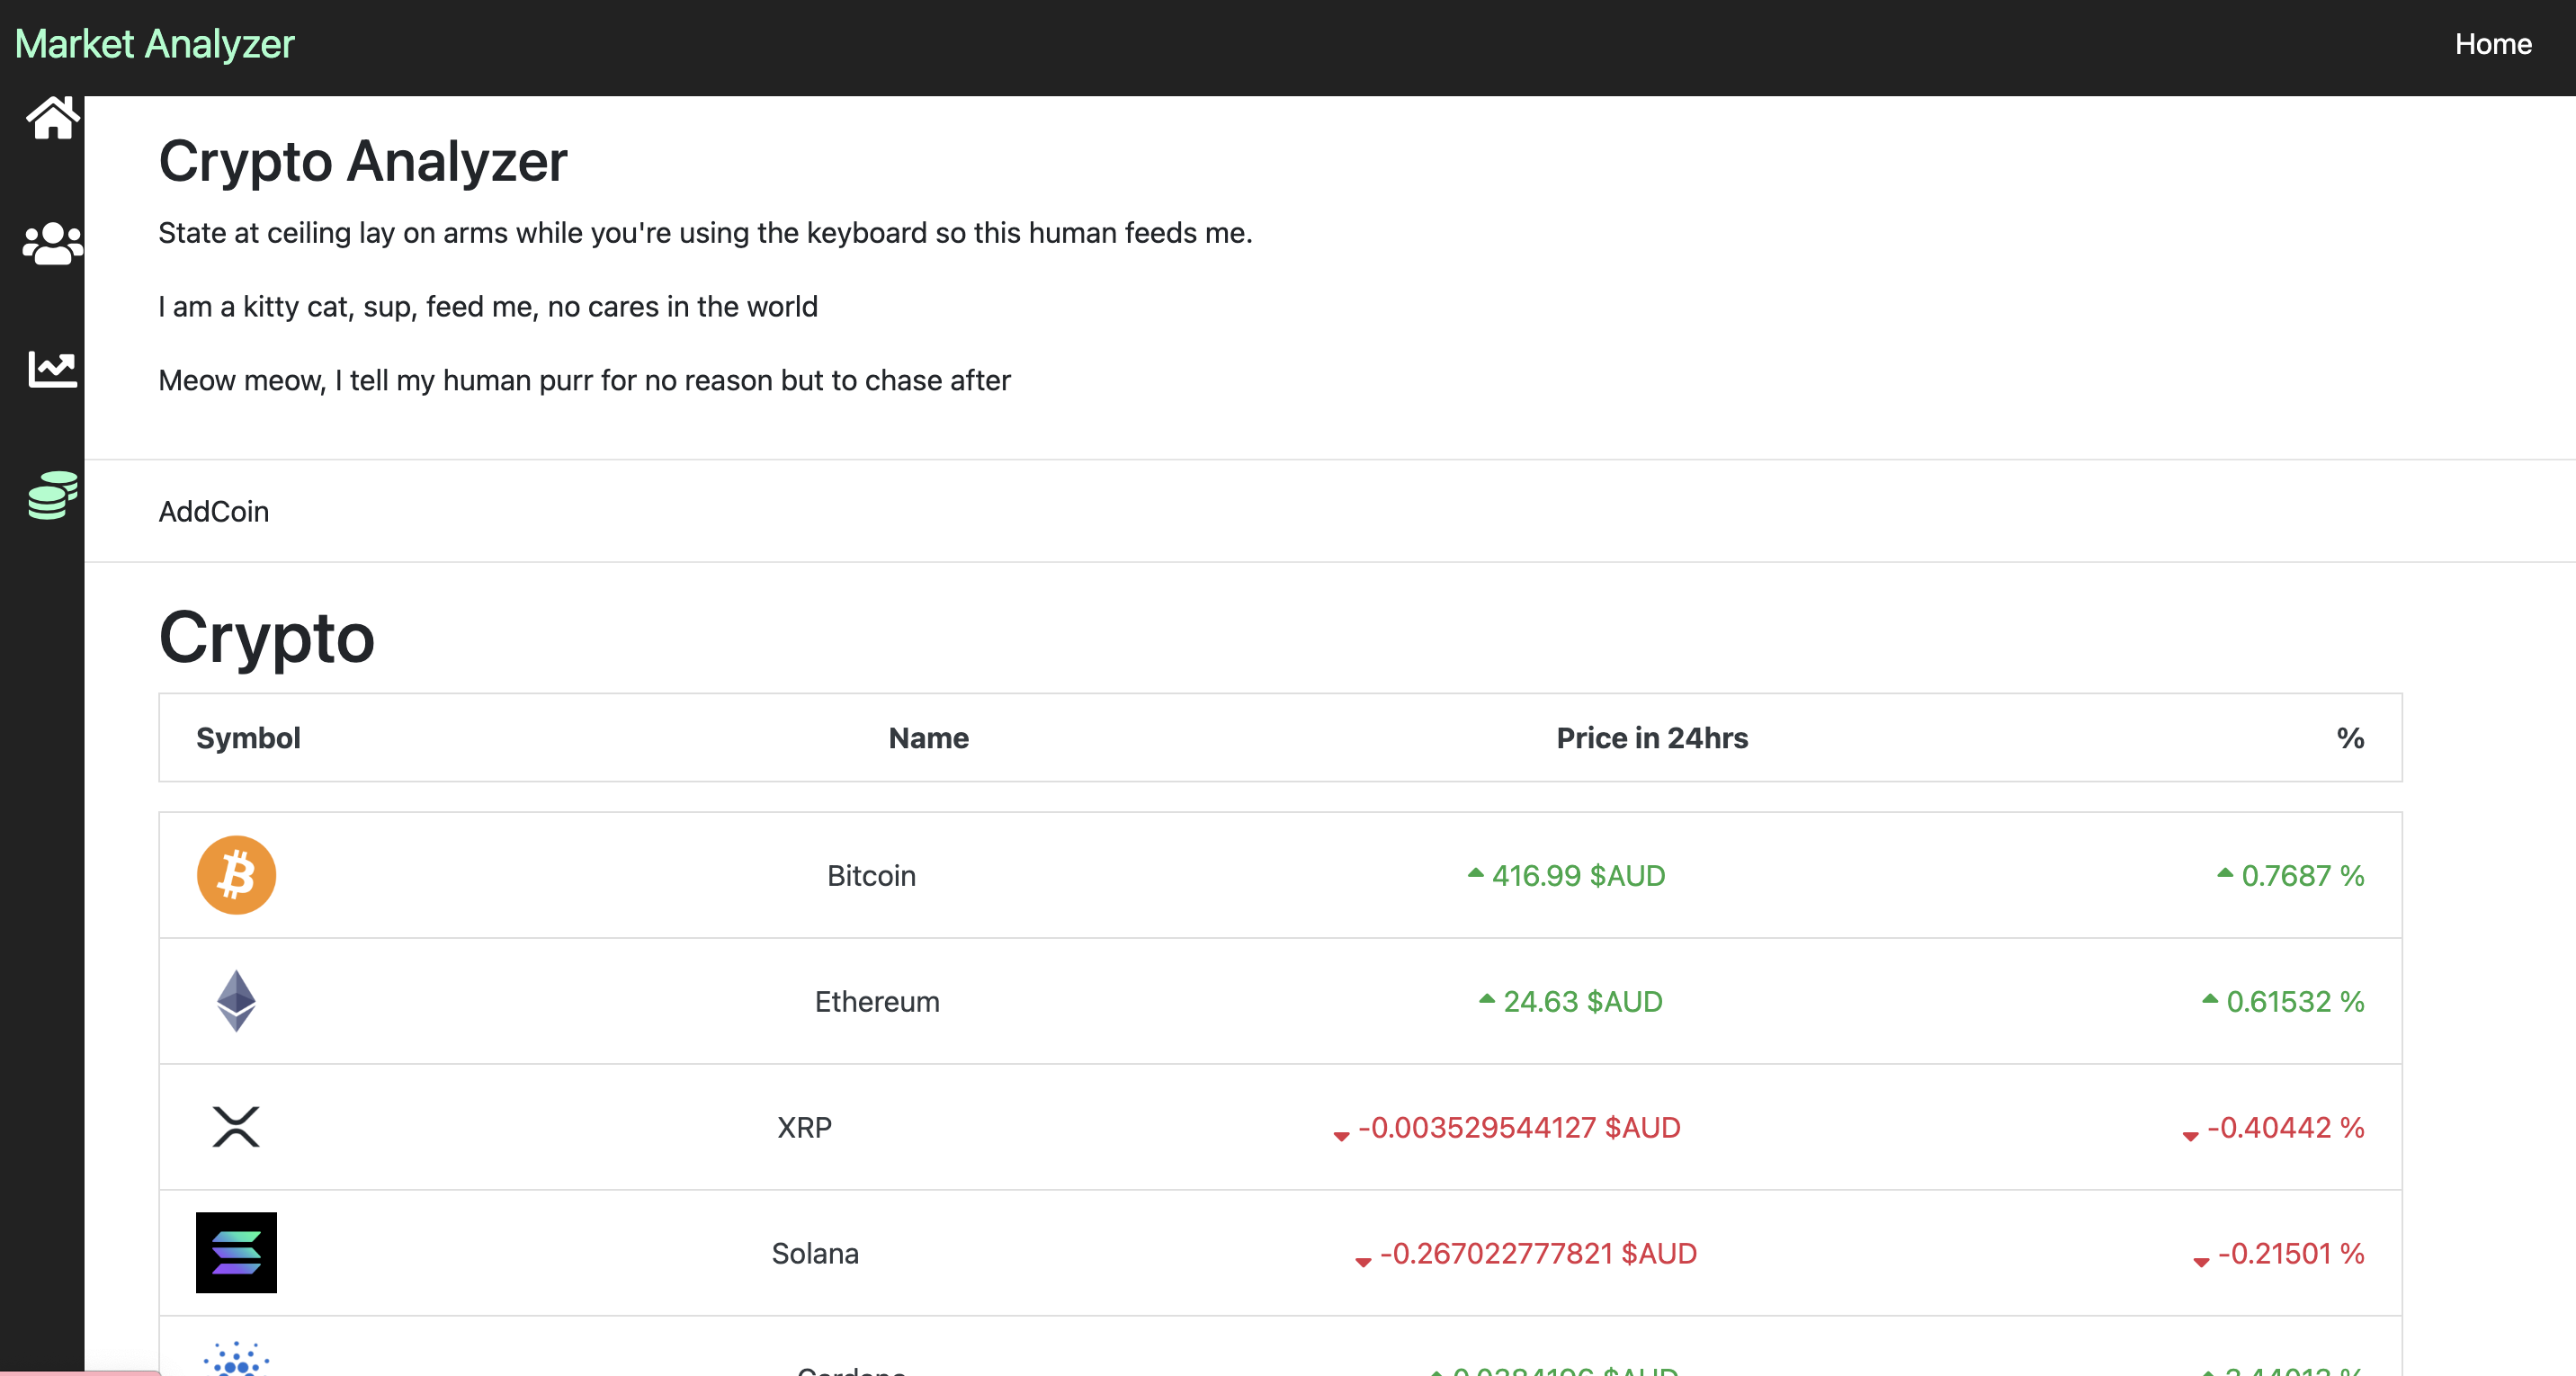Viewport: 2576px width, 1376px height.
Task: Click the Symbol column header
Action: [x=248, y=738]
